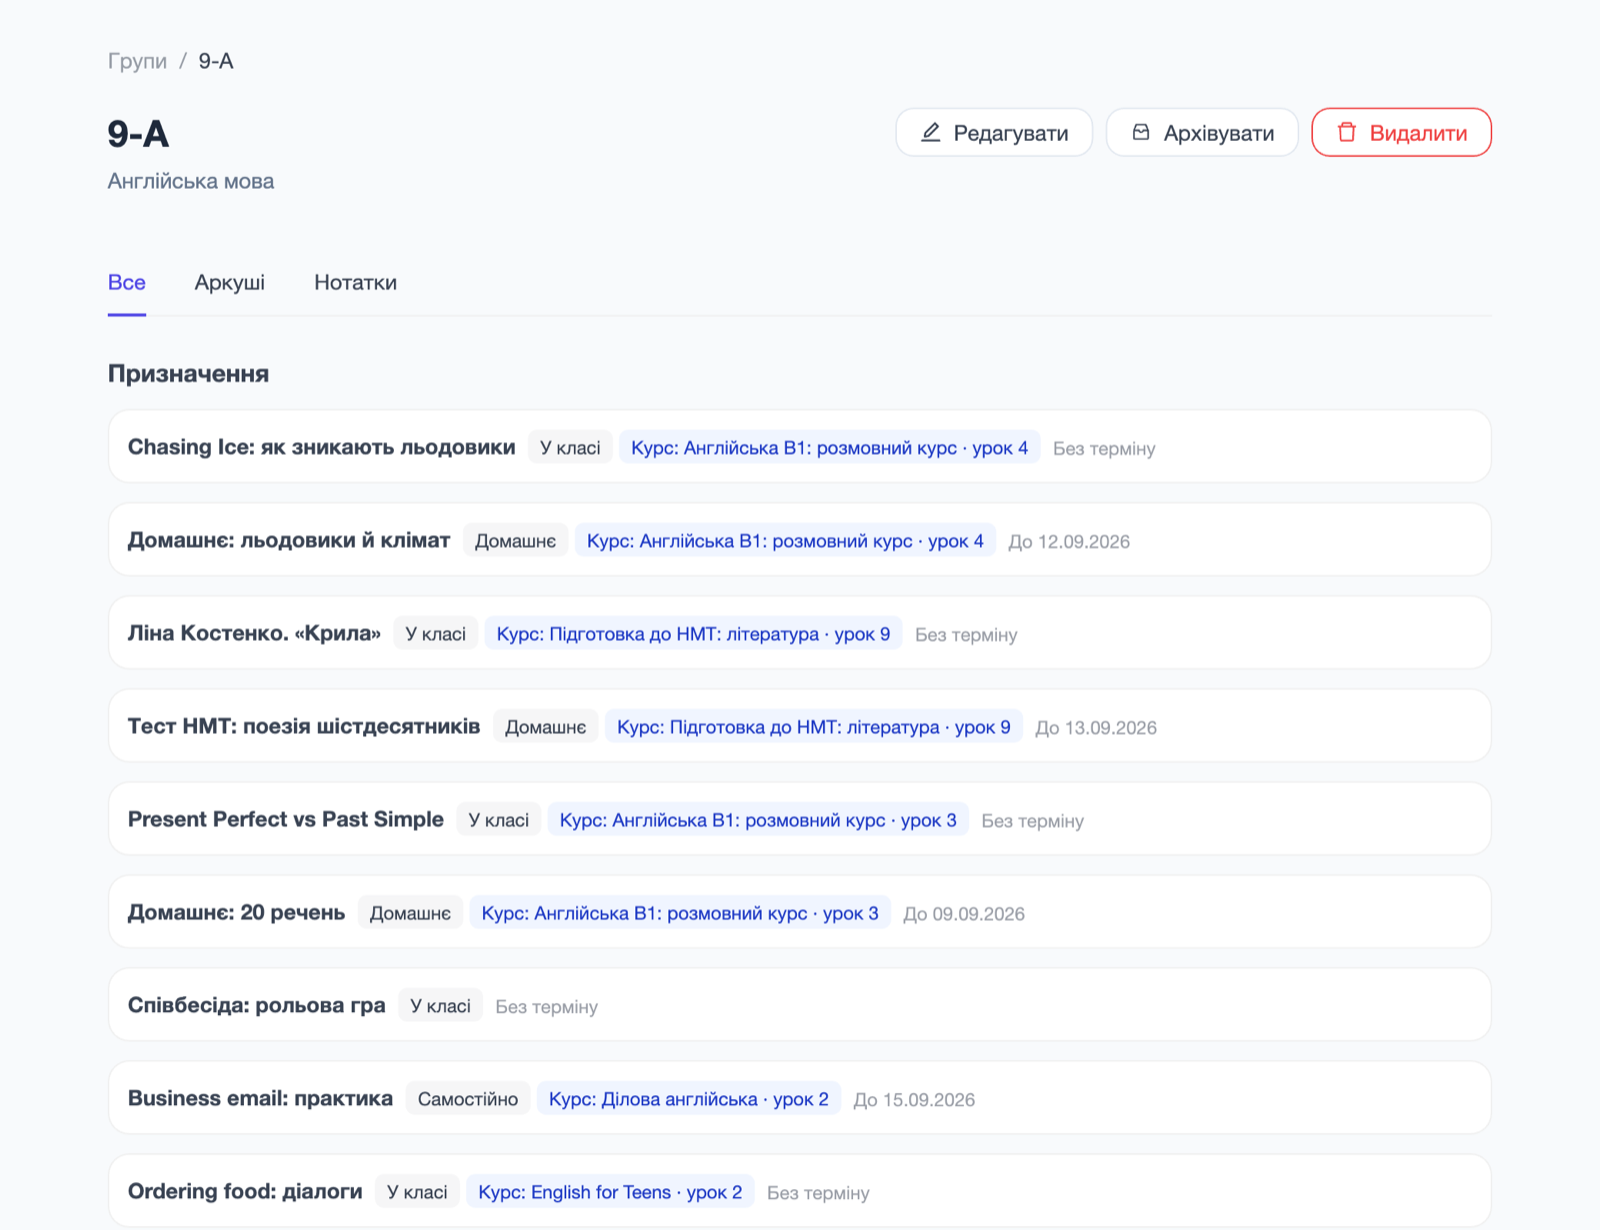Click deadline До 12.09.2026

(1069, 542)
